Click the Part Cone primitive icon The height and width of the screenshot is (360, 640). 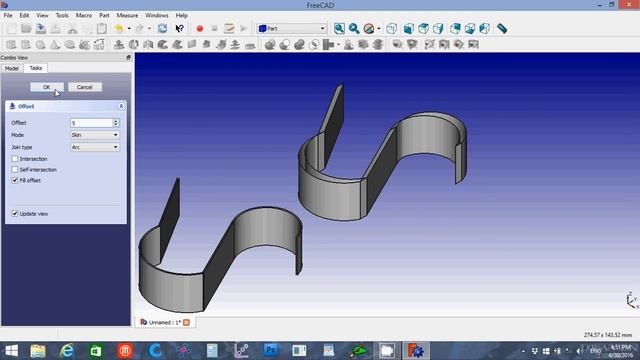pos(55,44)
